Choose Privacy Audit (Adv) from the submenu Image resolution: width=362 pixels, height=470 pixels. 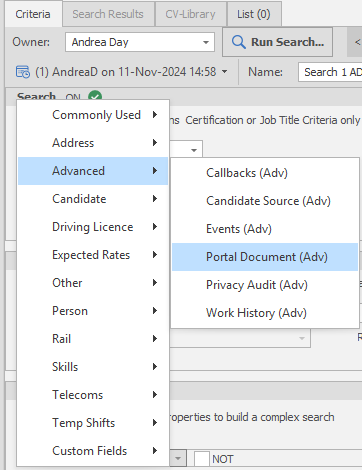[265, 285]
